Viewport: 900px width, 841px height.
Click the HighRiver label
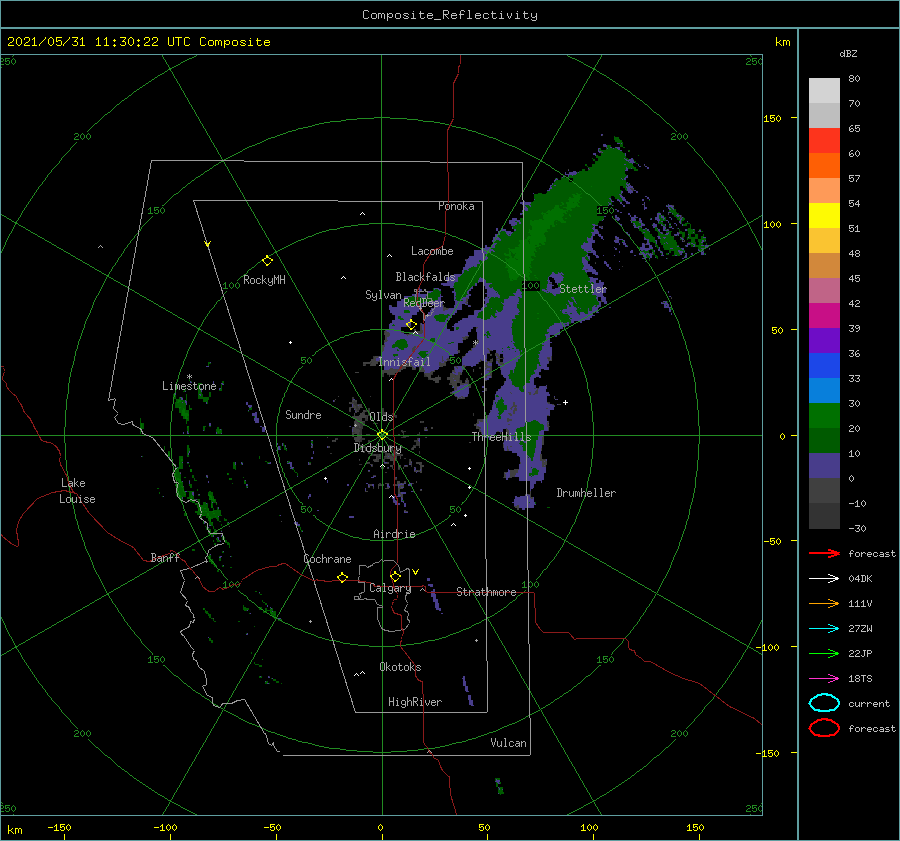[x=415, y=702]
